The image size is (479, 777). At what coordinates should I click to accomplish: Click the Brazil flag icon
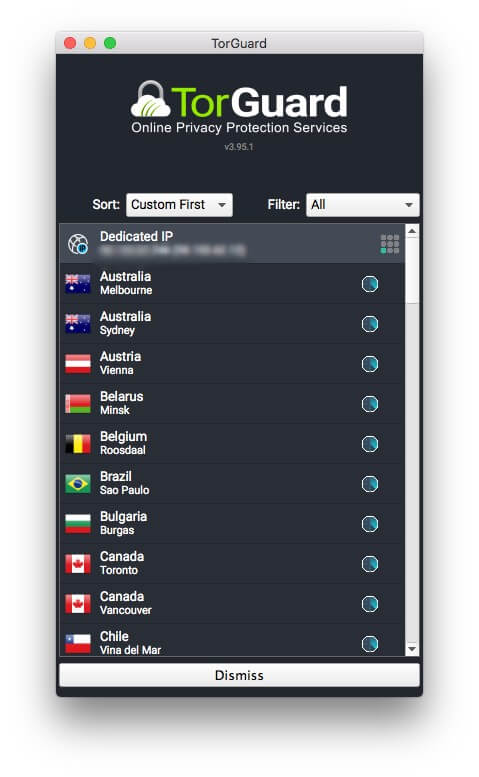78,484
